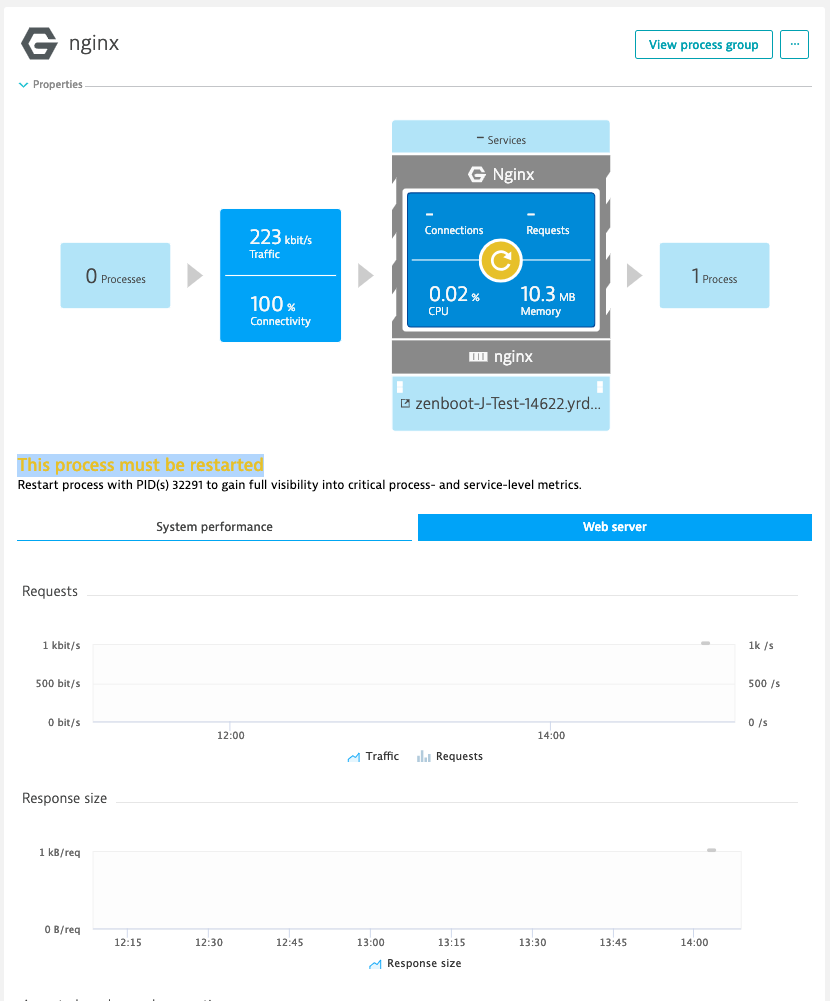Click the 1 Process outgoing tile
The width and height of the screenshot is (830, 1001).
point(714,276)
